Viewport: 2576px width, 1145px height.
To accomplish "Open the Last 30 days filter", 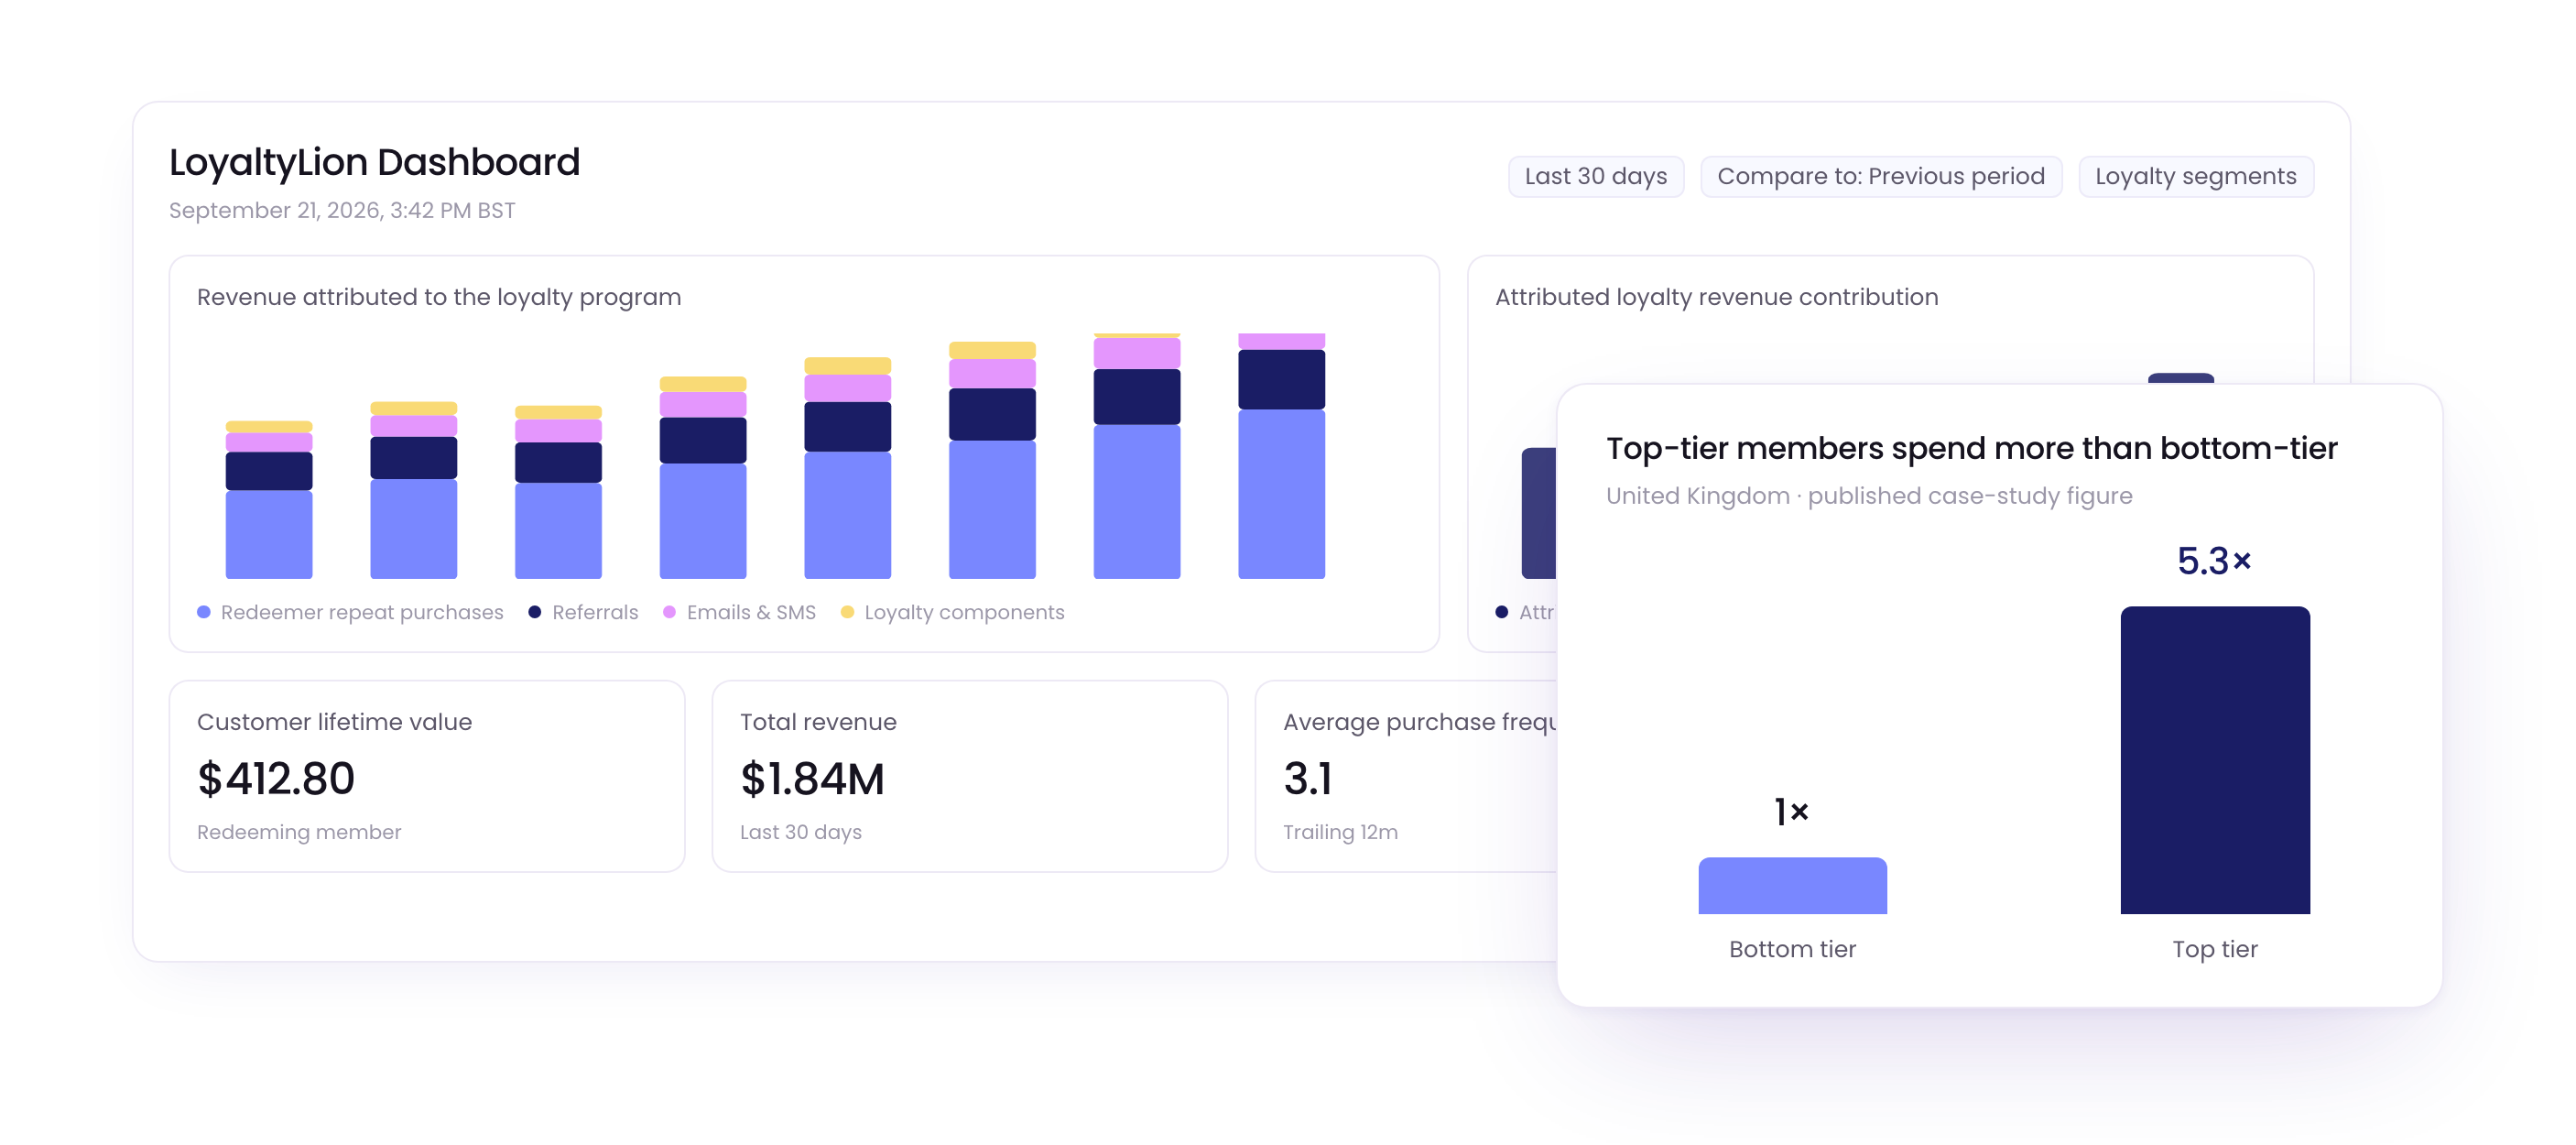I will 1595,176.
